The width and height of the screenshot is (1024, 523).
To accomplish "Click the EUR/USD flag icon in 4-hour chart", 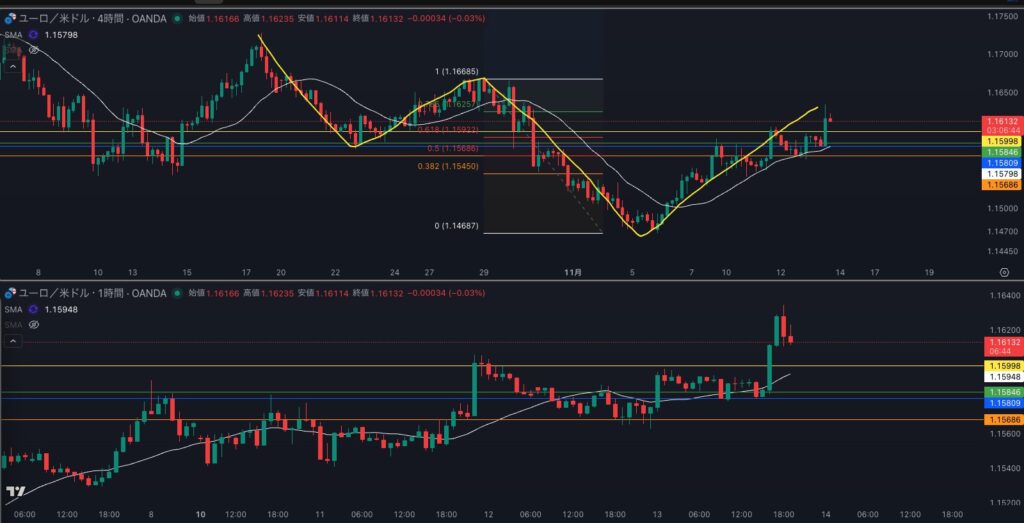I will [x=10, y=18].
